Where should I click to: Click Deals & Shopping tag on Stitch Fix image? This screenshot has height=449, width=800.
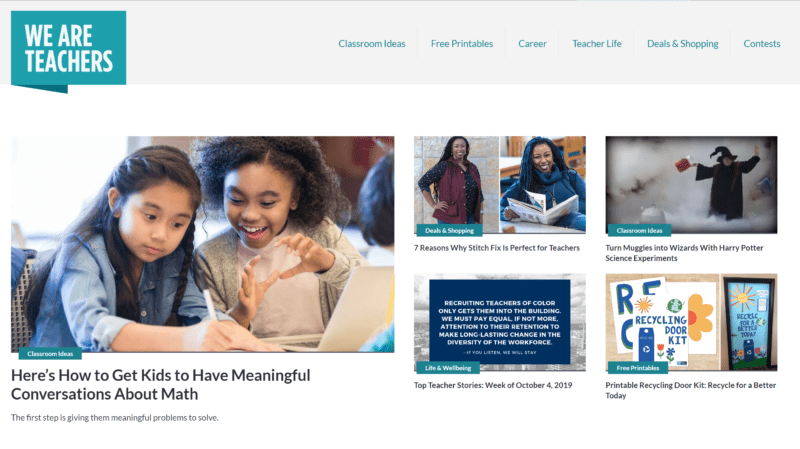(x=449, y=231)
